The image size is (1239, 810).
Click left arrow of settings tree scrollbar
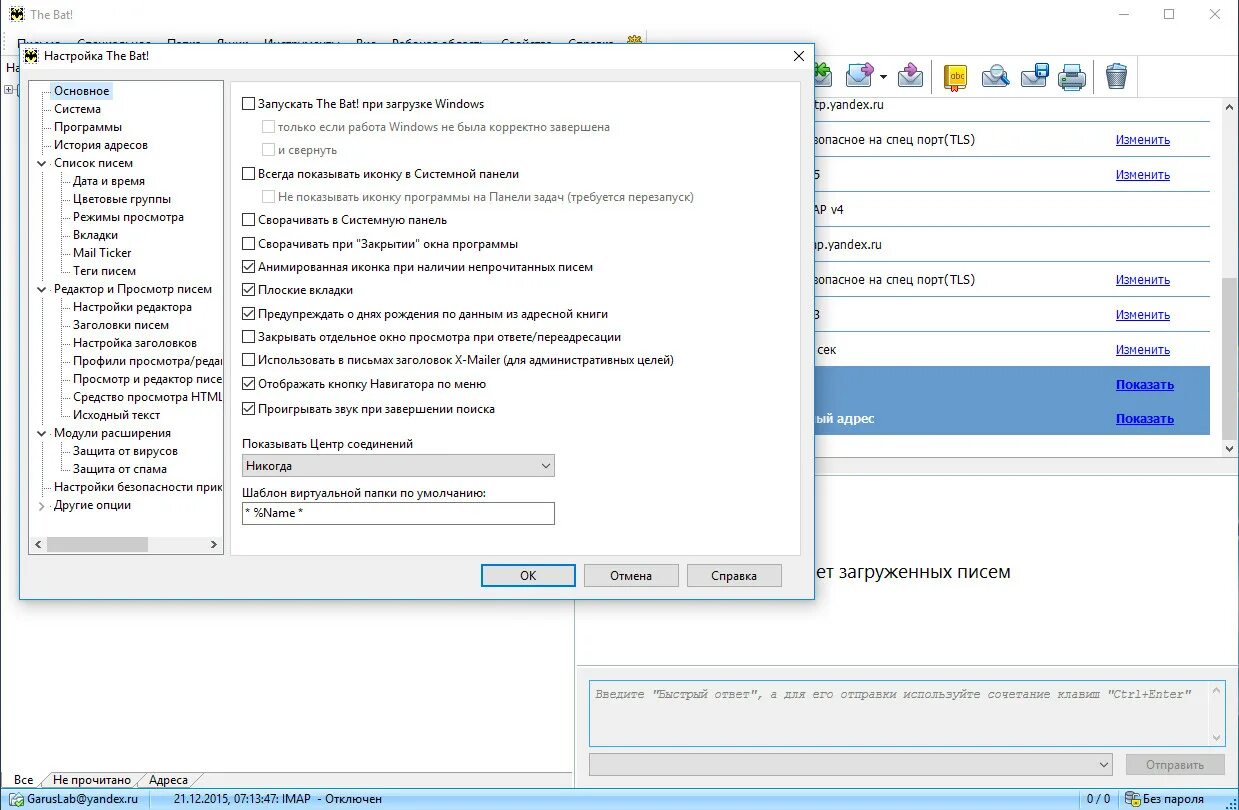click(x=38, y=544)
